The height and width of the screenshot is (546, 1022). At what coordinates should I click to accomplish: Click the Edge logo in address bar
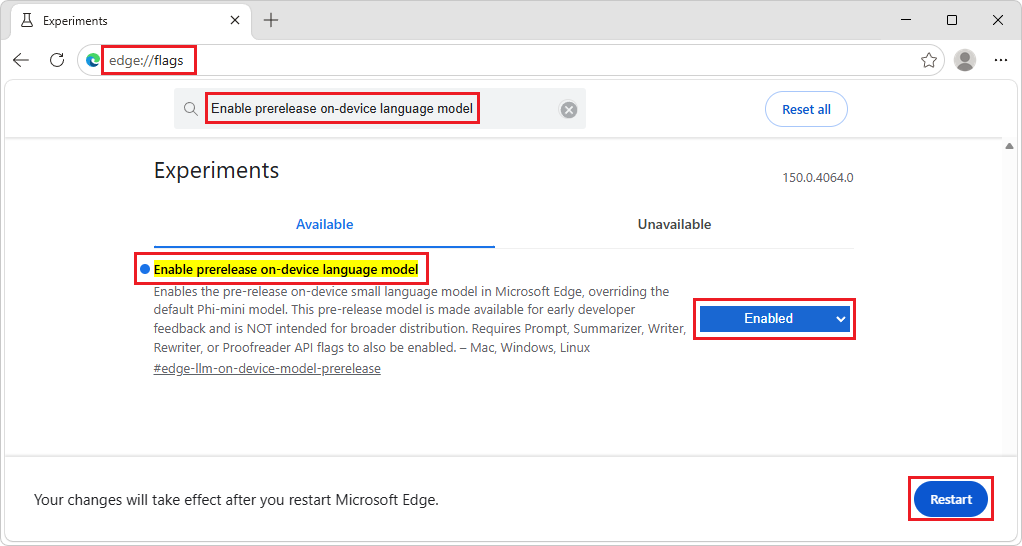(x=93, y=61)
